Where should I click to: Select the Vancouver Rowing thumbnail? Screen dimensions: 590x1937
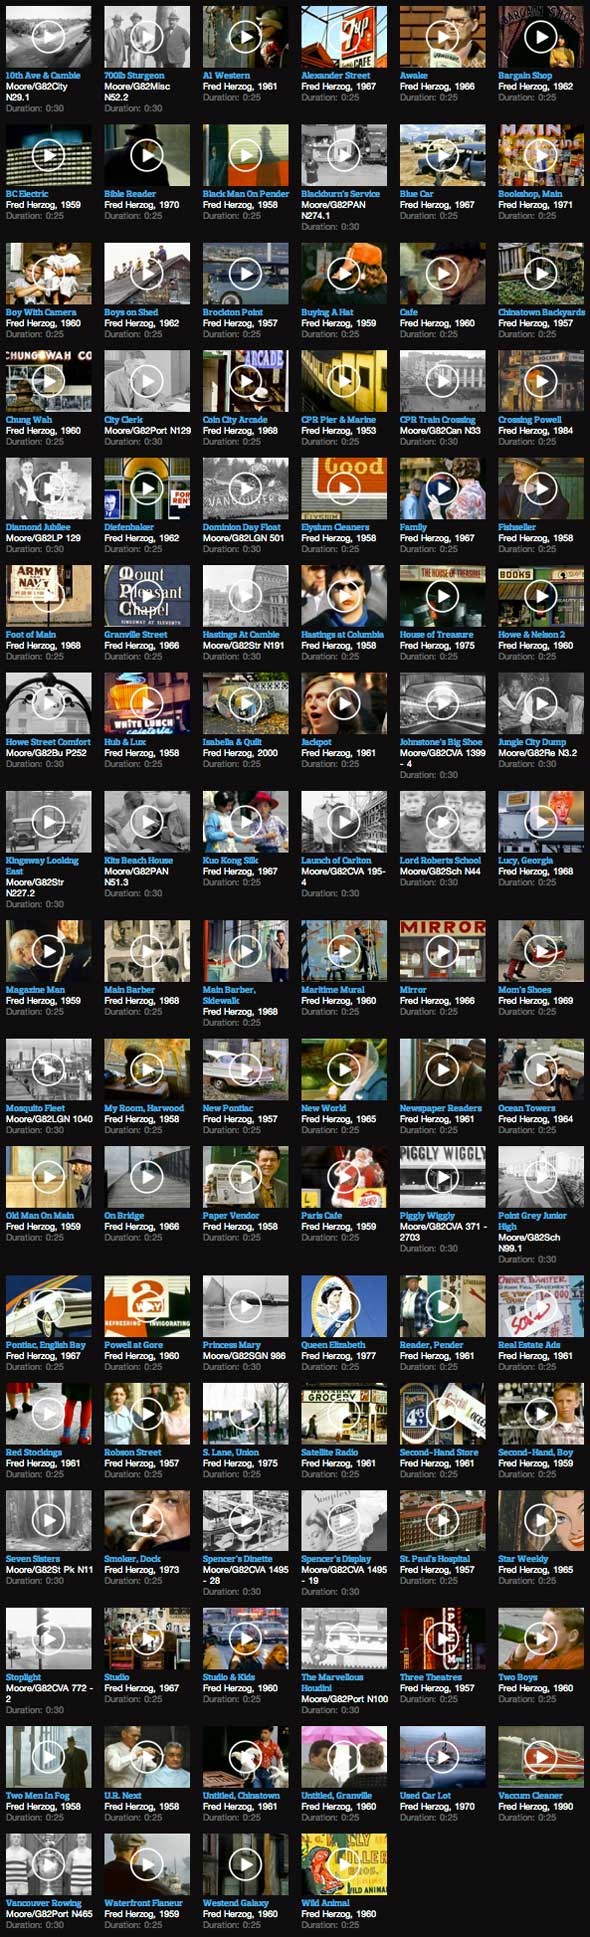(x=48, y=1864)
